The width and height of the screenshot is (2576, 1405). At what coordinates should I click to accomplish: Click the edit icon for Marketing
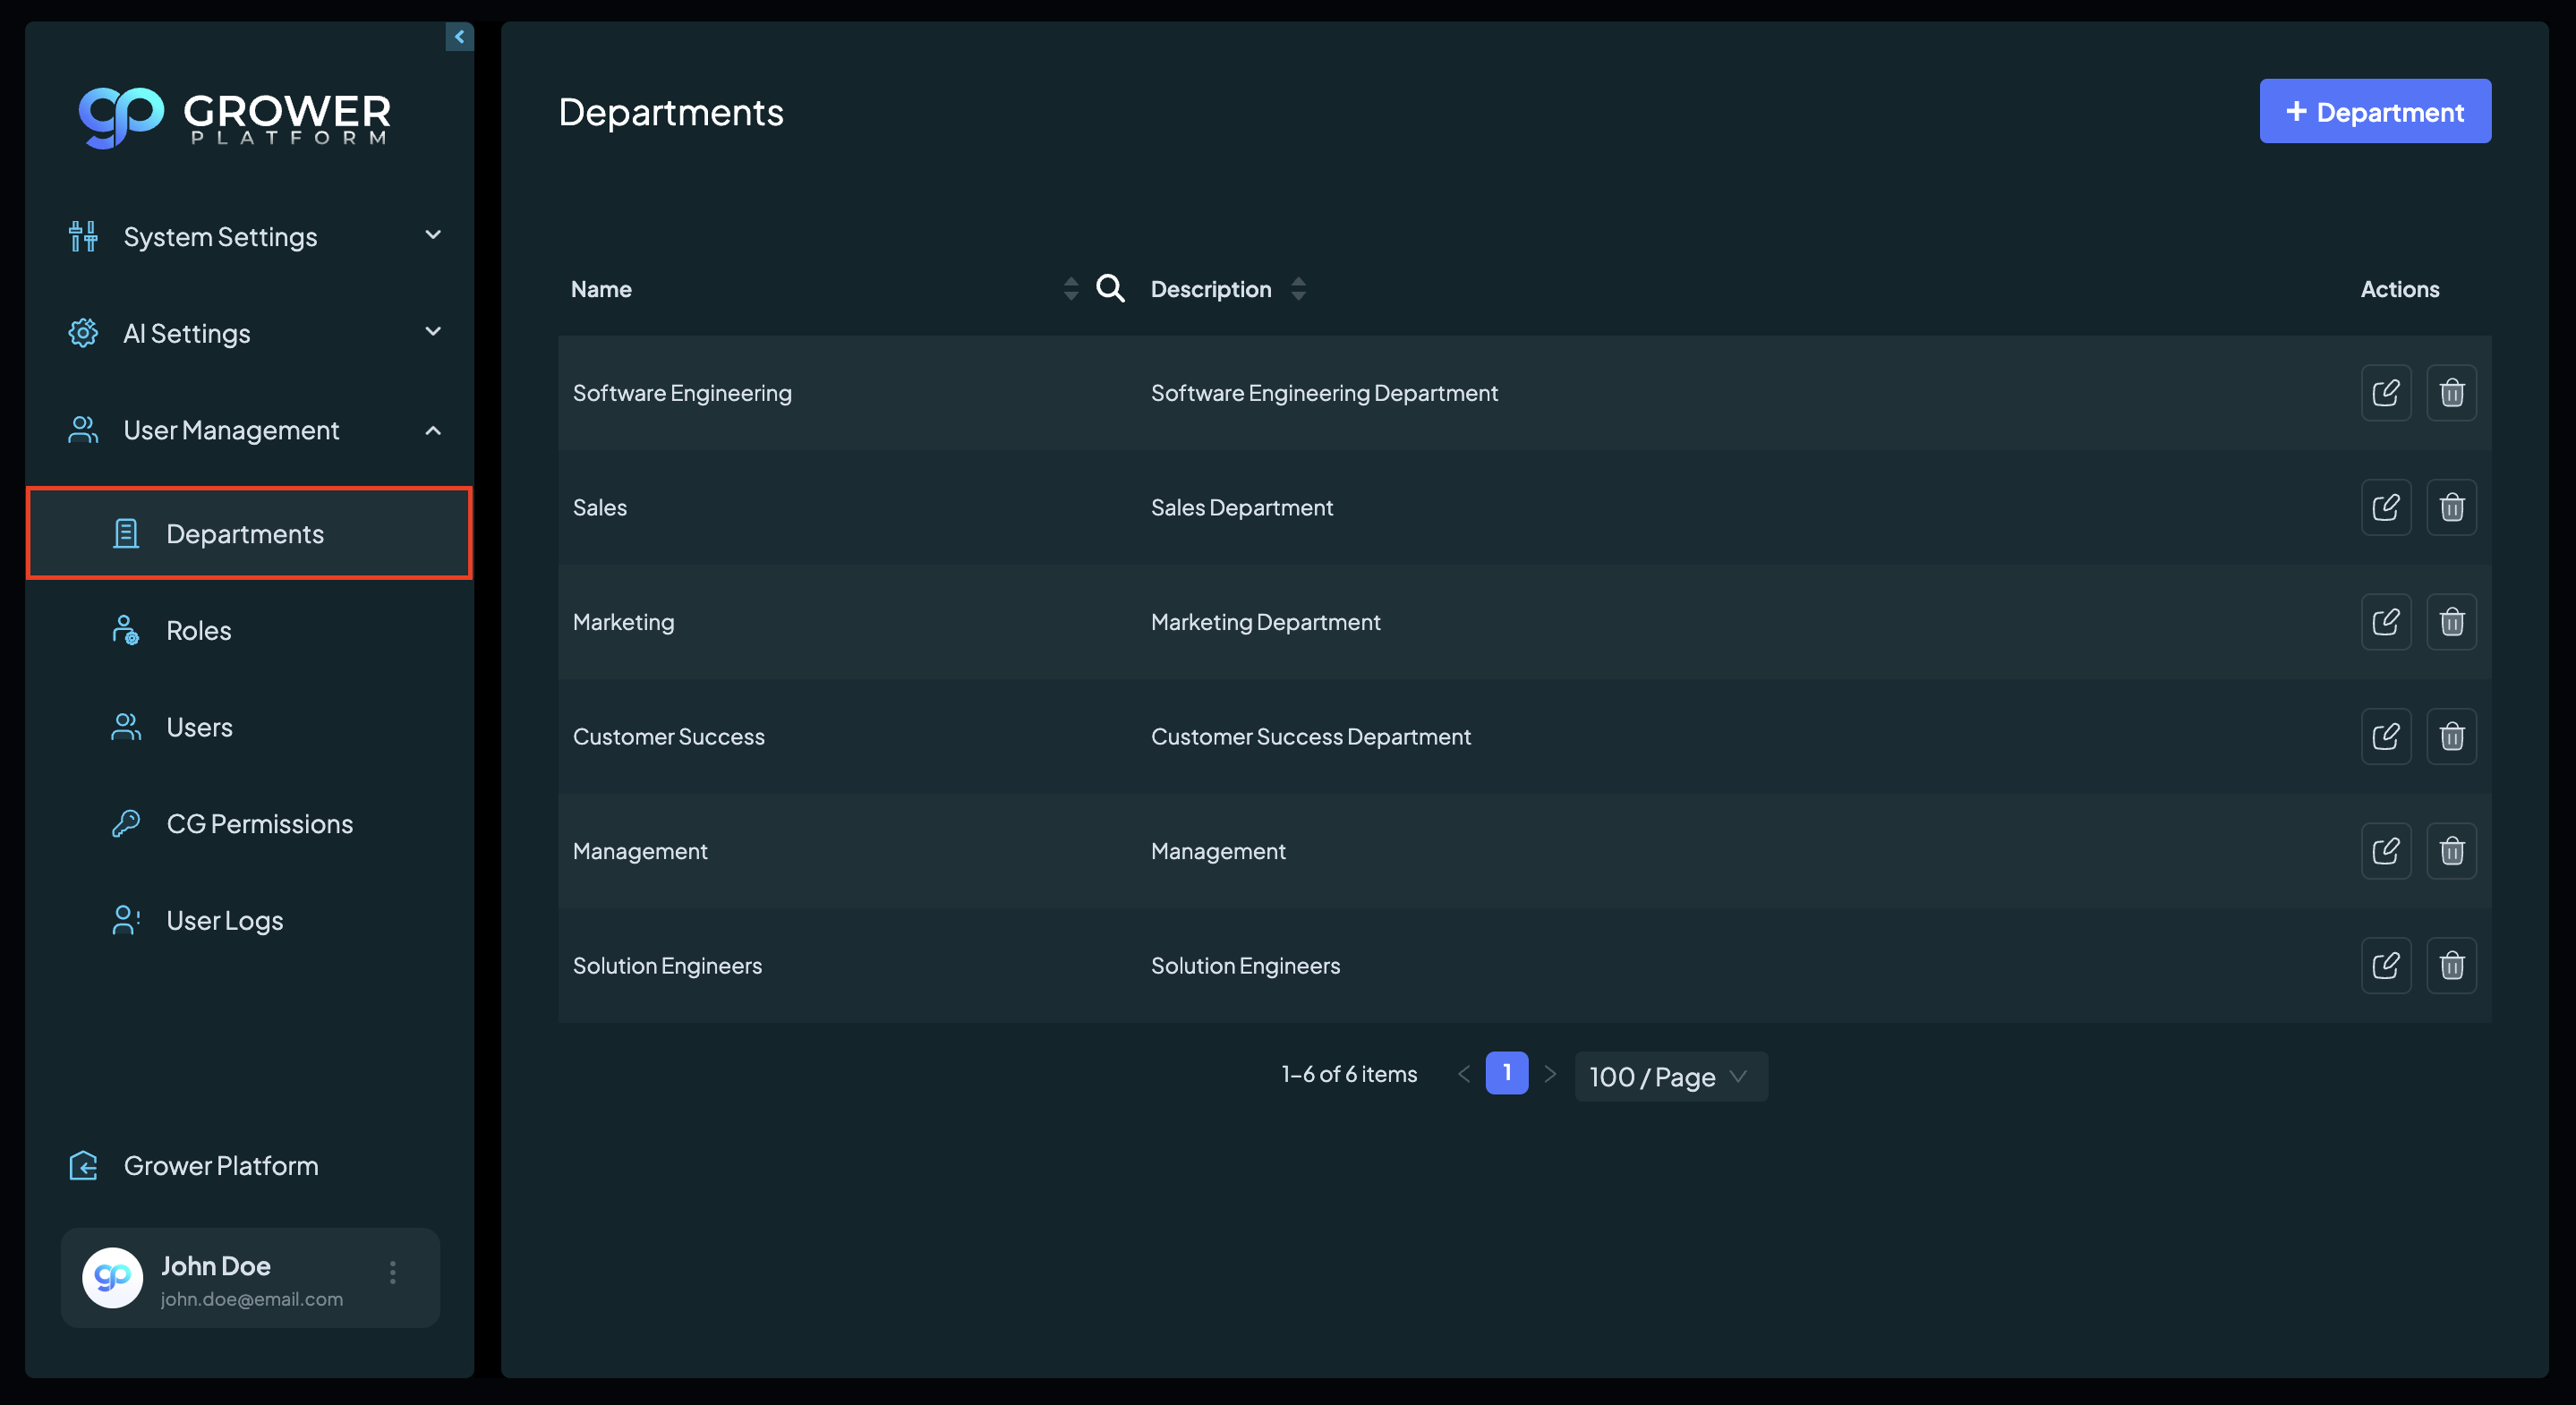[2386, 622]
